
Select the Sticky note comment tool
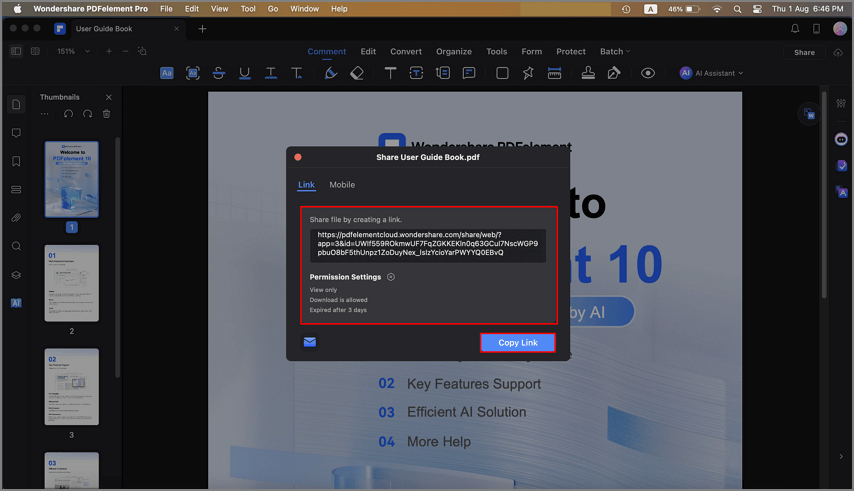(x=469, y=73)
